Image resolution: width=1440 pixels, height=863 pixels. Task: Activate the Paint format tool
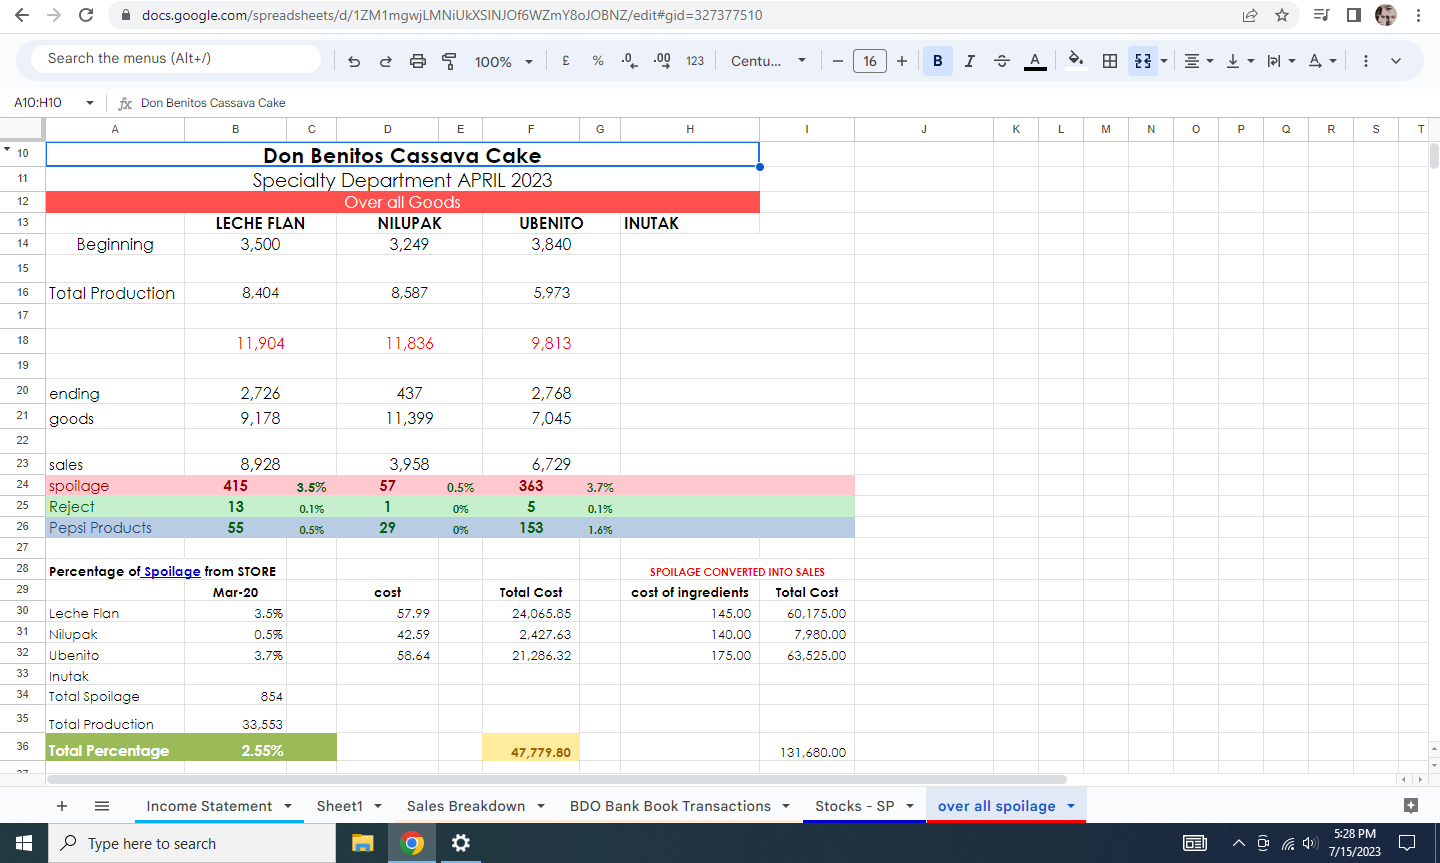tap(450, 61)
